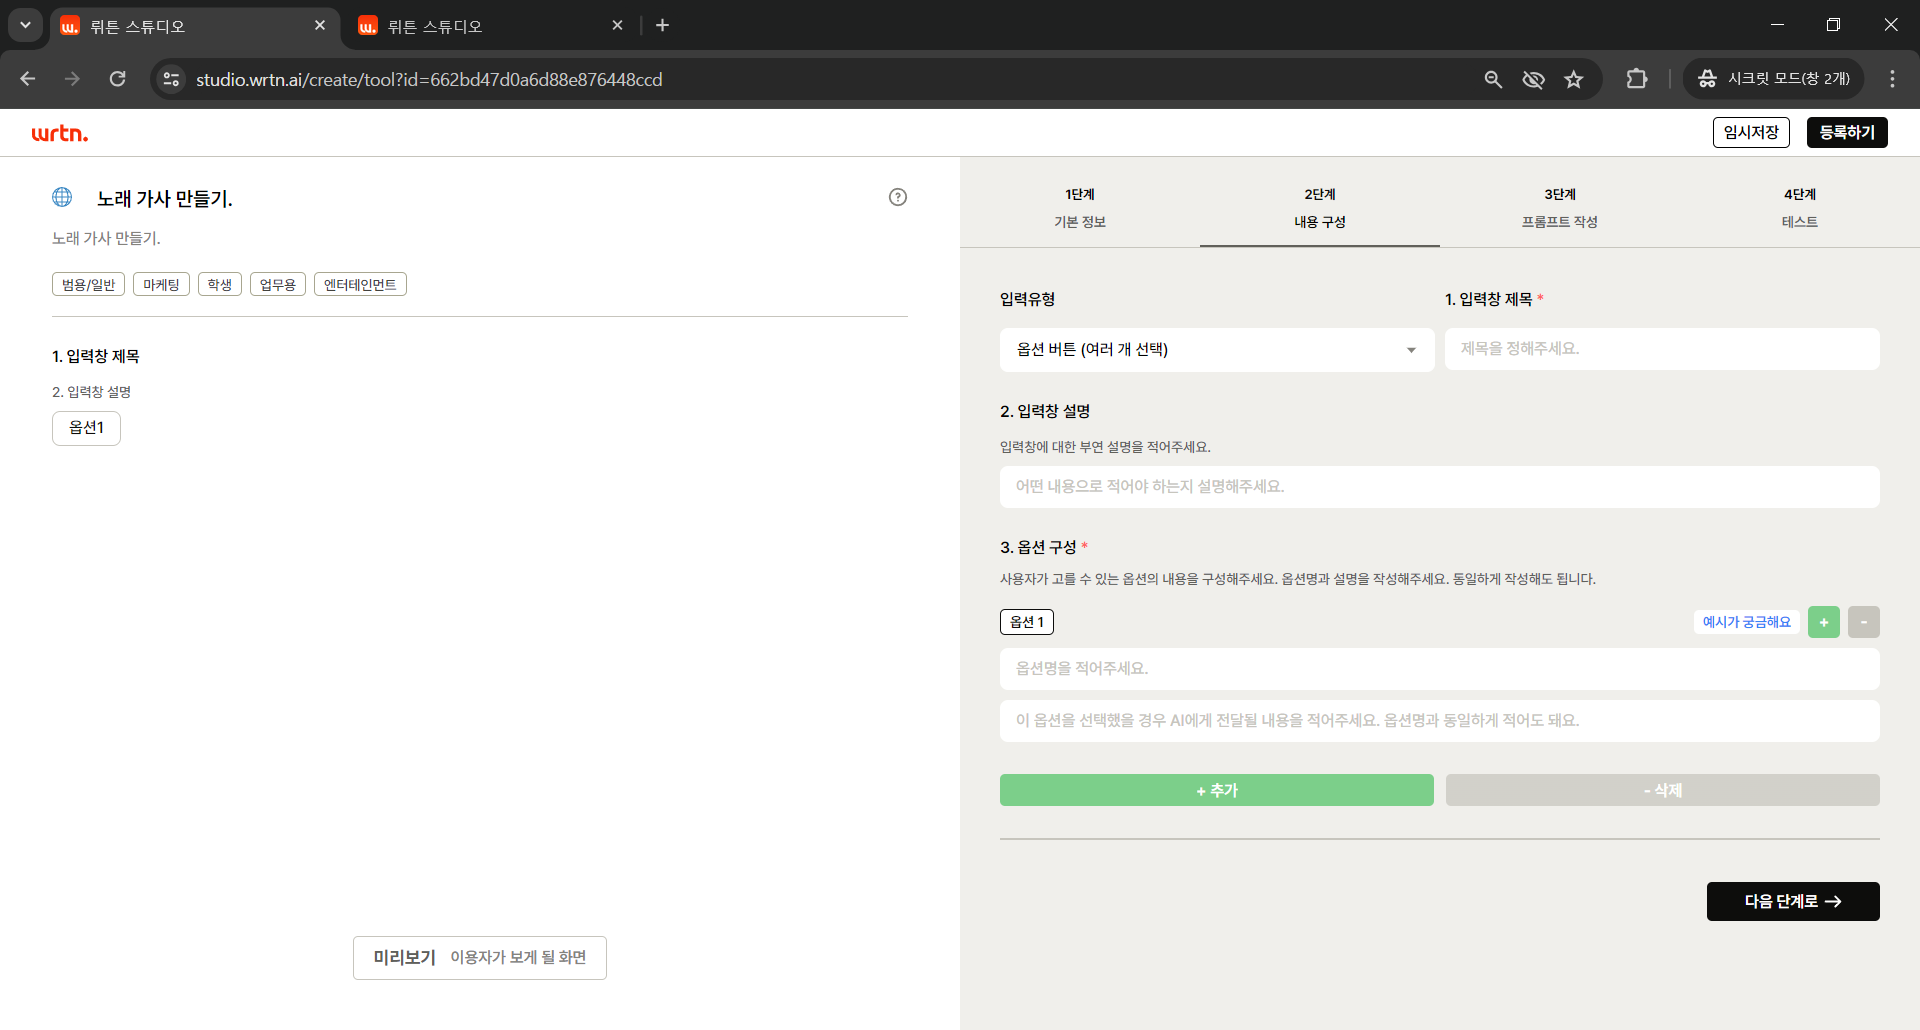Click the 학생 tag

[x=220, y=284]
